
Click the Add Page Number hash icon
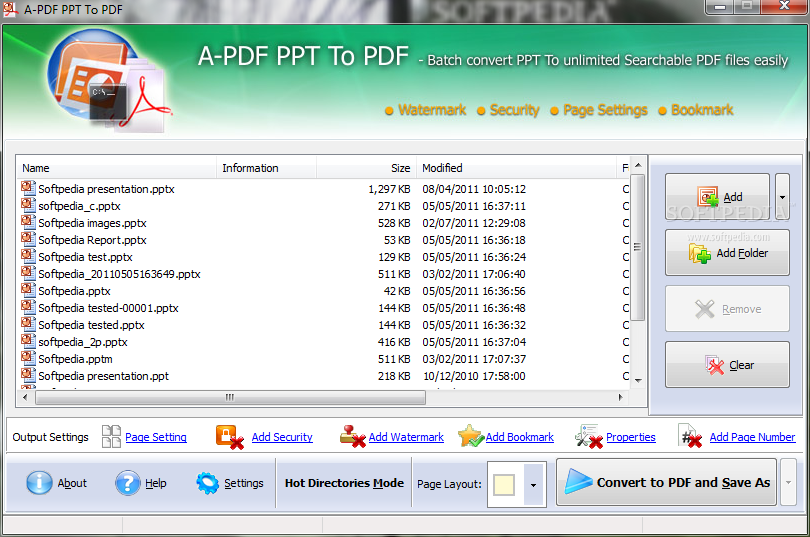(691, 436)
